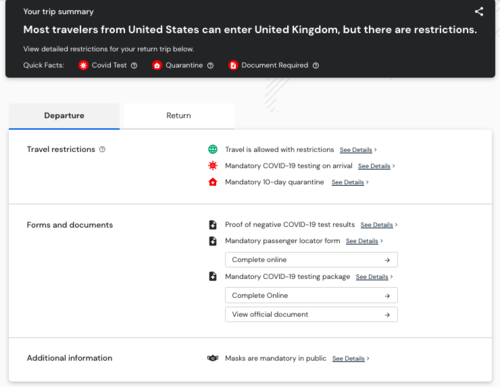Click the Your trip summary label

coord(58,12)
